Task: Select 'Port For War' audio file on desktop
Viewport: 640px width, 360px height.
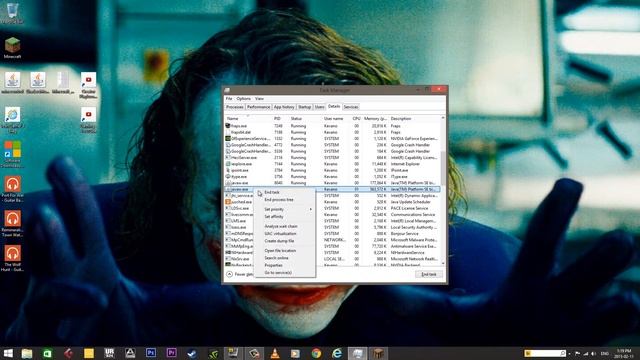Action: 13,189
